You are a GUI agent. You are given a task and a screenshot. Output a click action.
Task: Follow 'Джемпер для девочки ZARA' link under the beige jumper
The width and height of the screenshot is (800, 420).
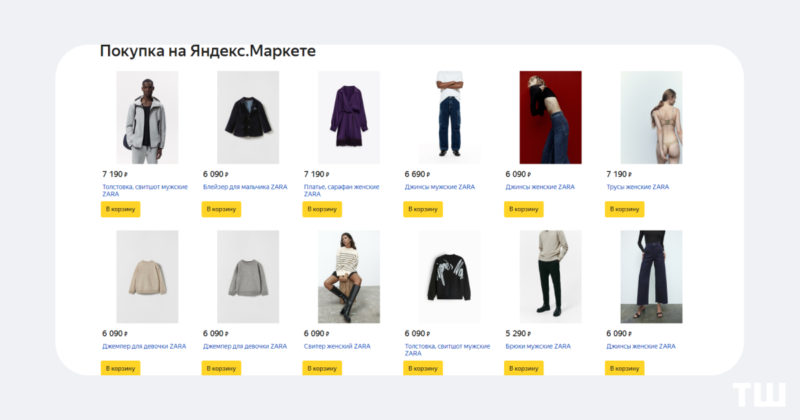point(144,346)
